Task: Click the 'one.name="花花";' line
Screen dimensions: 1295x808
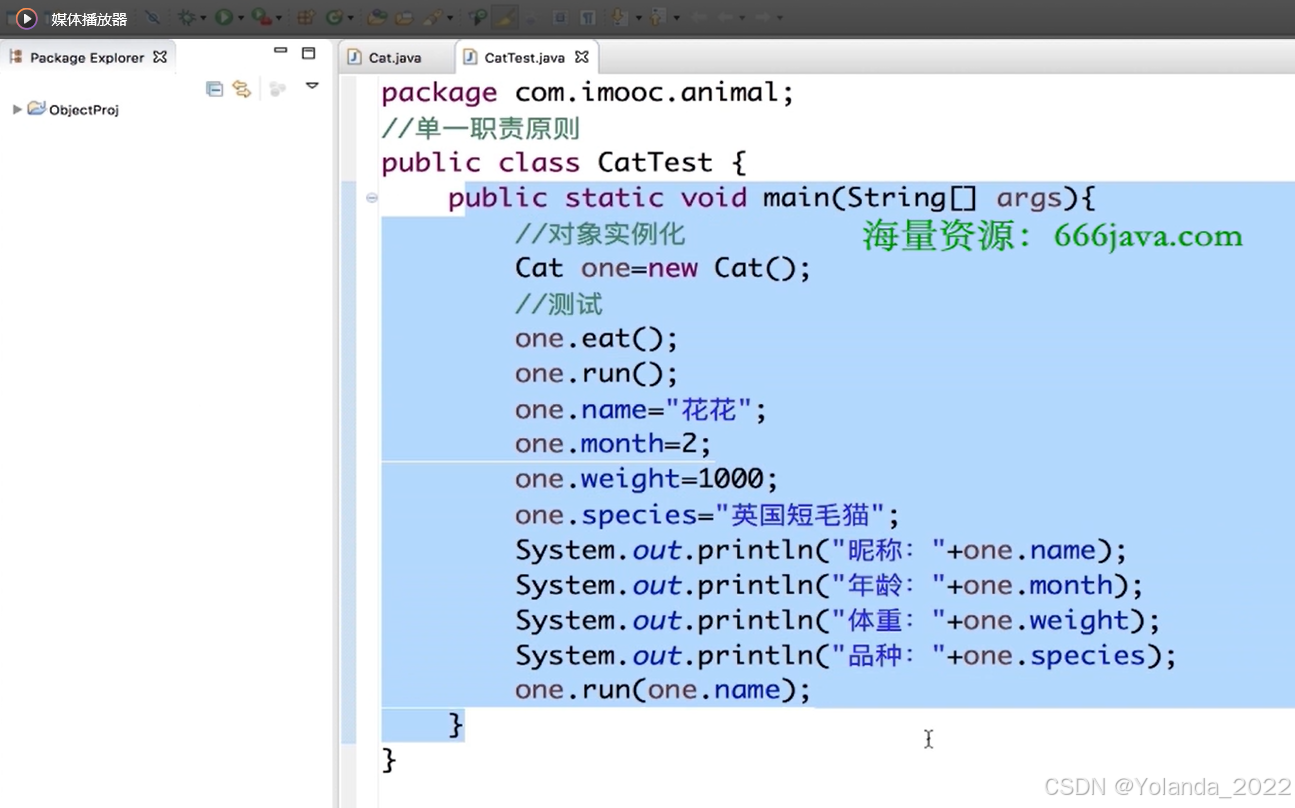Action: pos(641,410)
